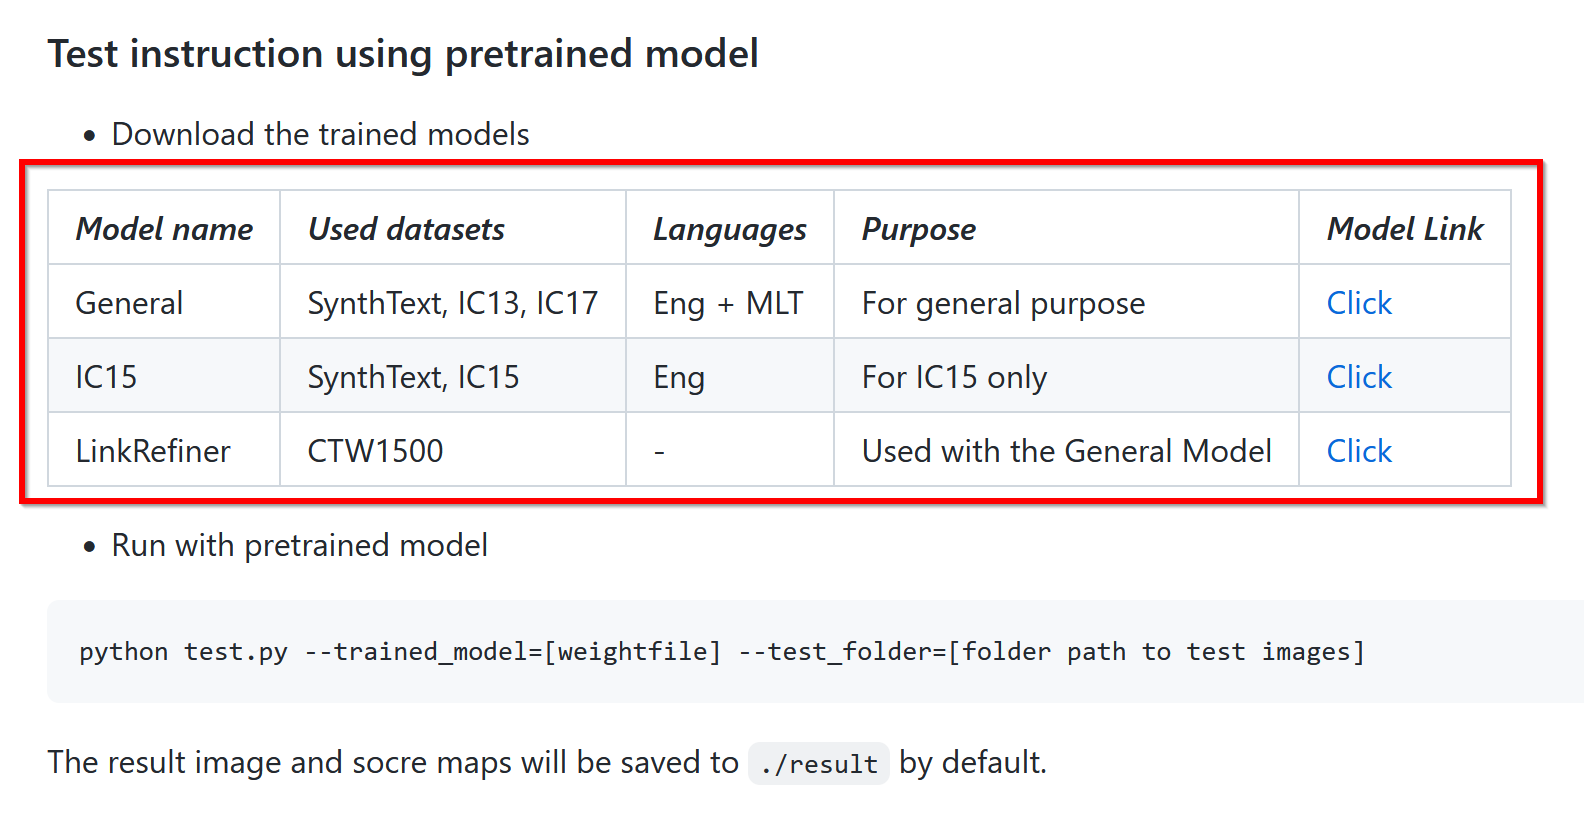This screenshot has height=827, width=1584.
Task: Click the ./result inline code text
Action: pos(818,765)
